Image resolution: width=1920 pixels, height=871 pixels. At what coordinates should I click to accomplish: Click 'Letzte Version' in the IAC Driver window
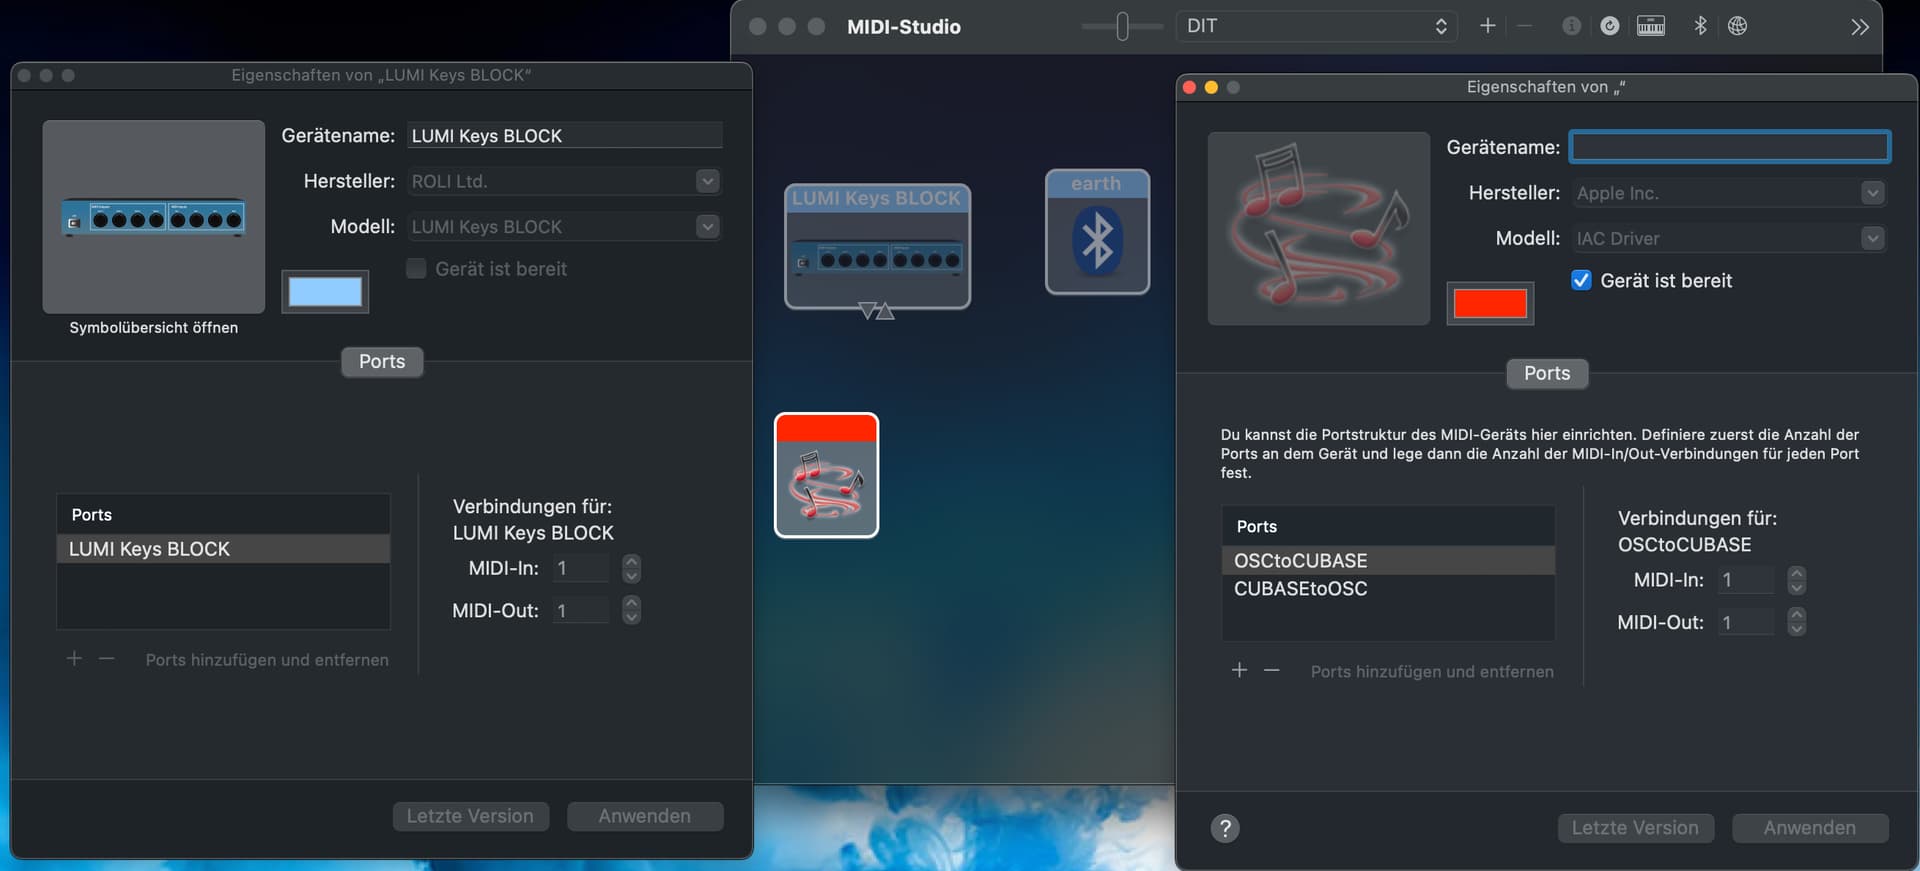(1635, 828)
